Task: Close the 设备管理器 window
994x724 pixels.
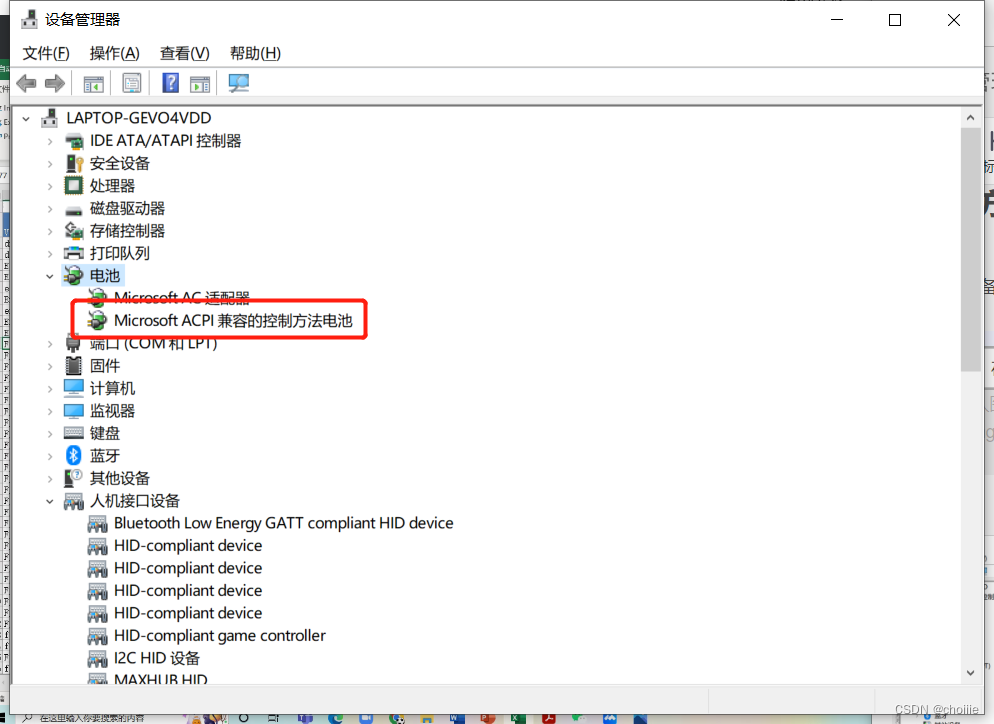Action: click(953, 20)
